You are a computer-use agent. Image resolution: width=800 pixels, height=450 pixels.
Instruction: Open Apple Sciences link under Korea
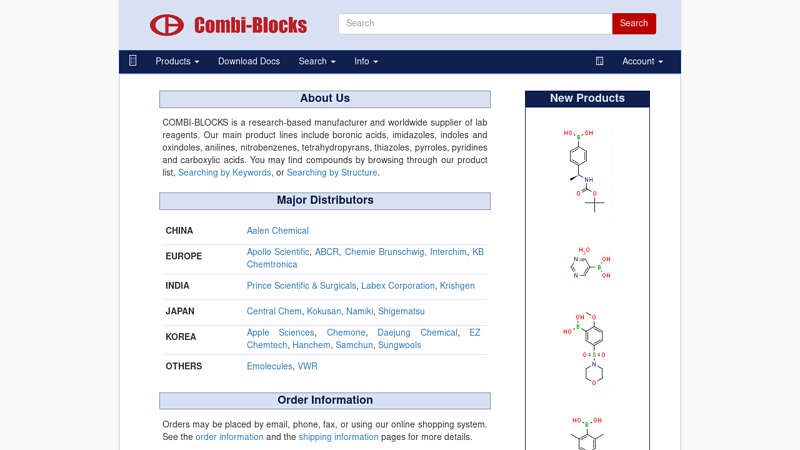coord(280,333)
